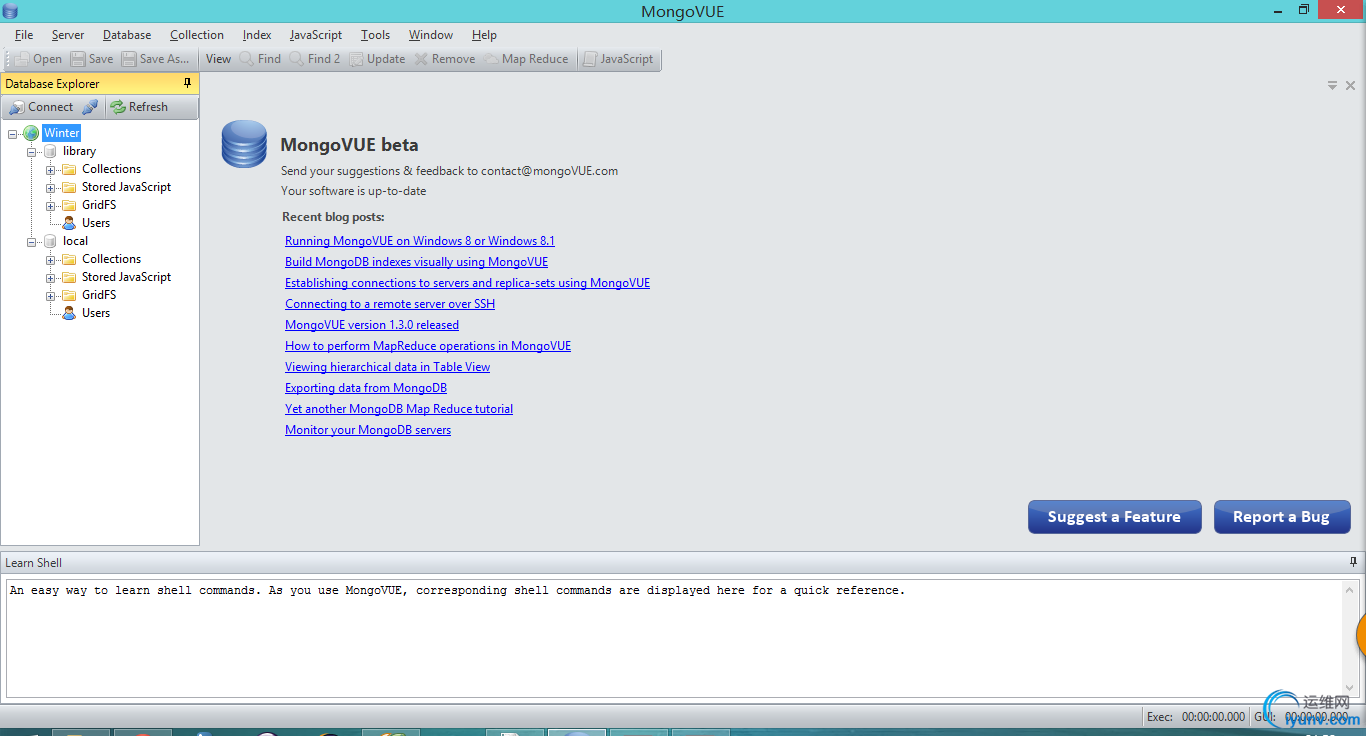The width and height of the screenshot is (1366, 736).
Task: Click the Connect button
Action: (x=41, y=107)
